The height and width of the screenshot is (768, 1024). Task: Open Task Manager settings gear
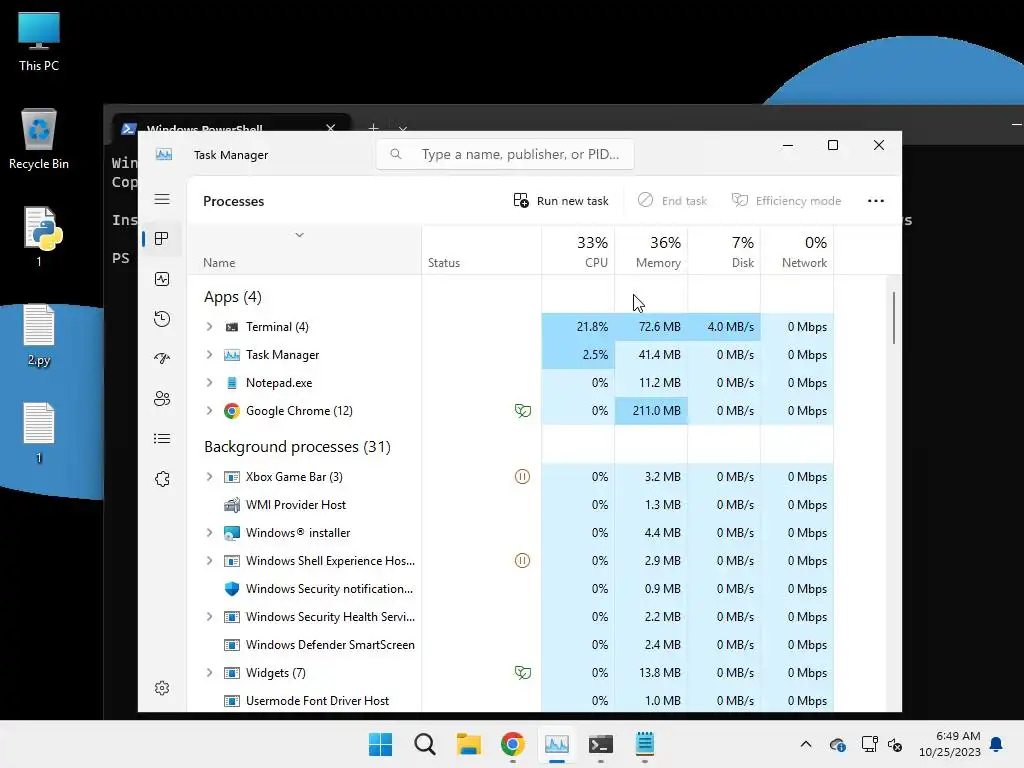tap(162, 688)
